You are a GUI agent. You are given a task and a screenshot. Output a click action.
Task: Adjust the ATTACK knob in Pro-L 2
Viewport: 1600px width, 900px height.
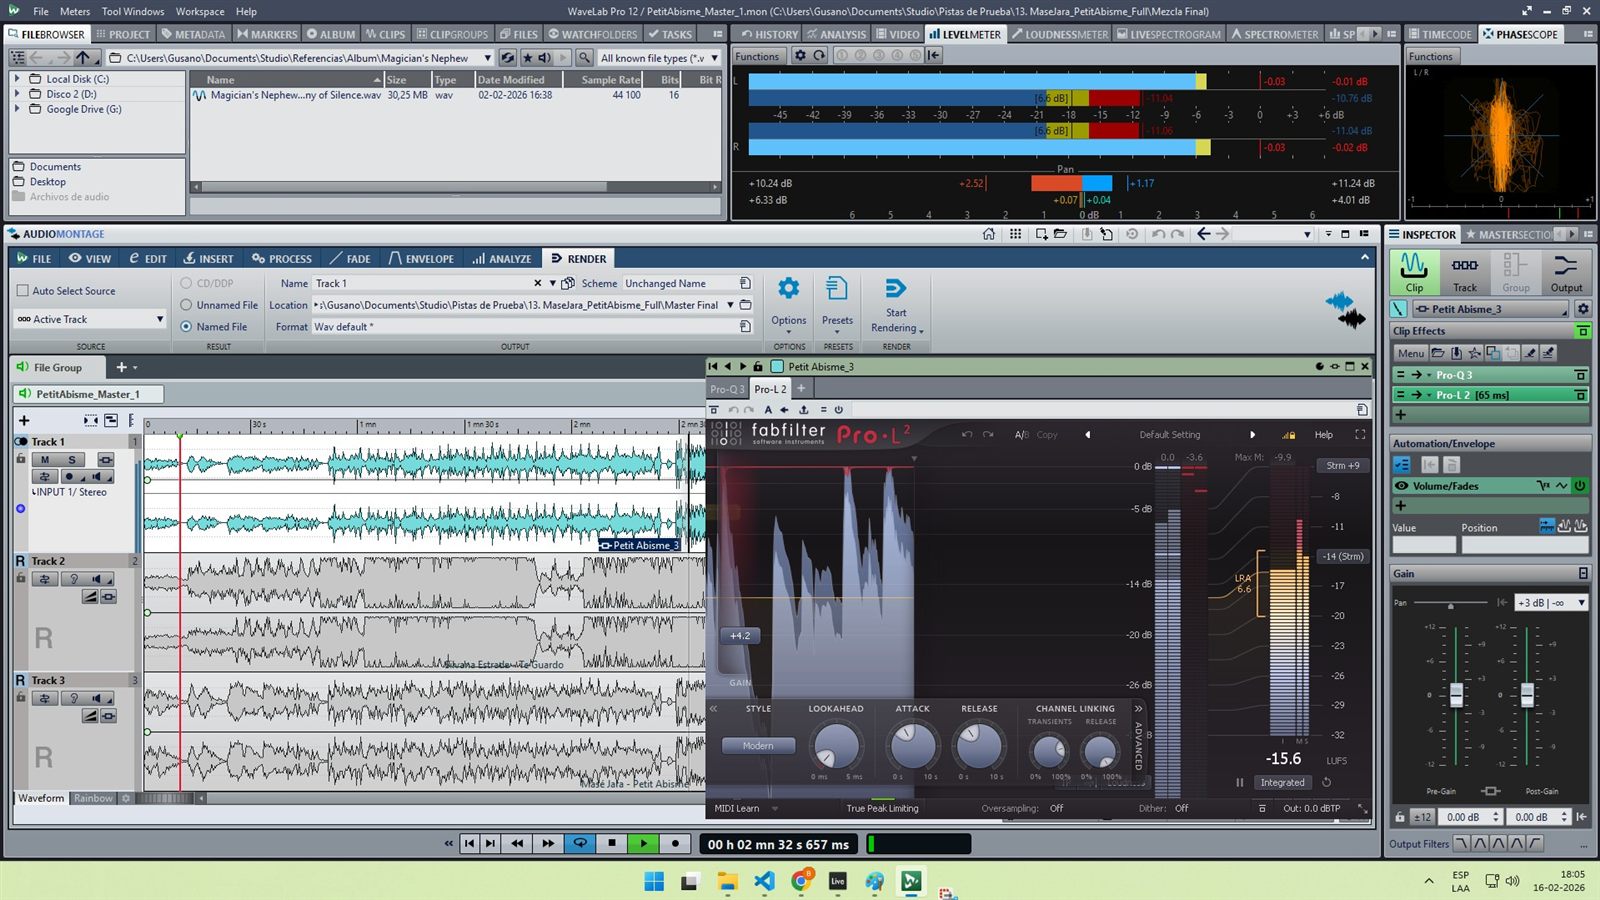pyautogui.click(x=912, y=745)
